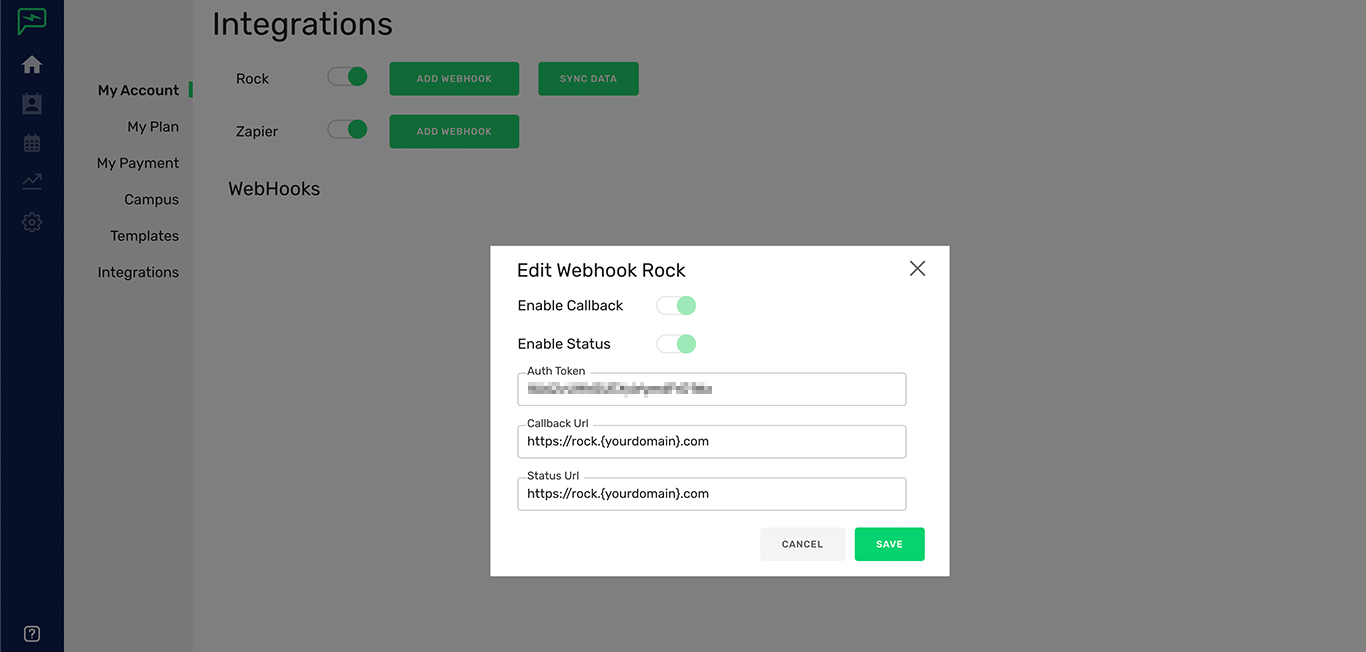Open Settings using the gear icon

pyautogui.click(x=31, y=222)
